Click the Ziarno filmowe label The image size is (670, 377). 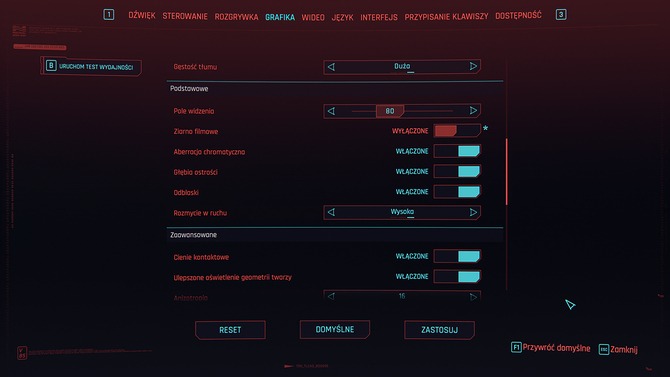[x=196, y=131]
